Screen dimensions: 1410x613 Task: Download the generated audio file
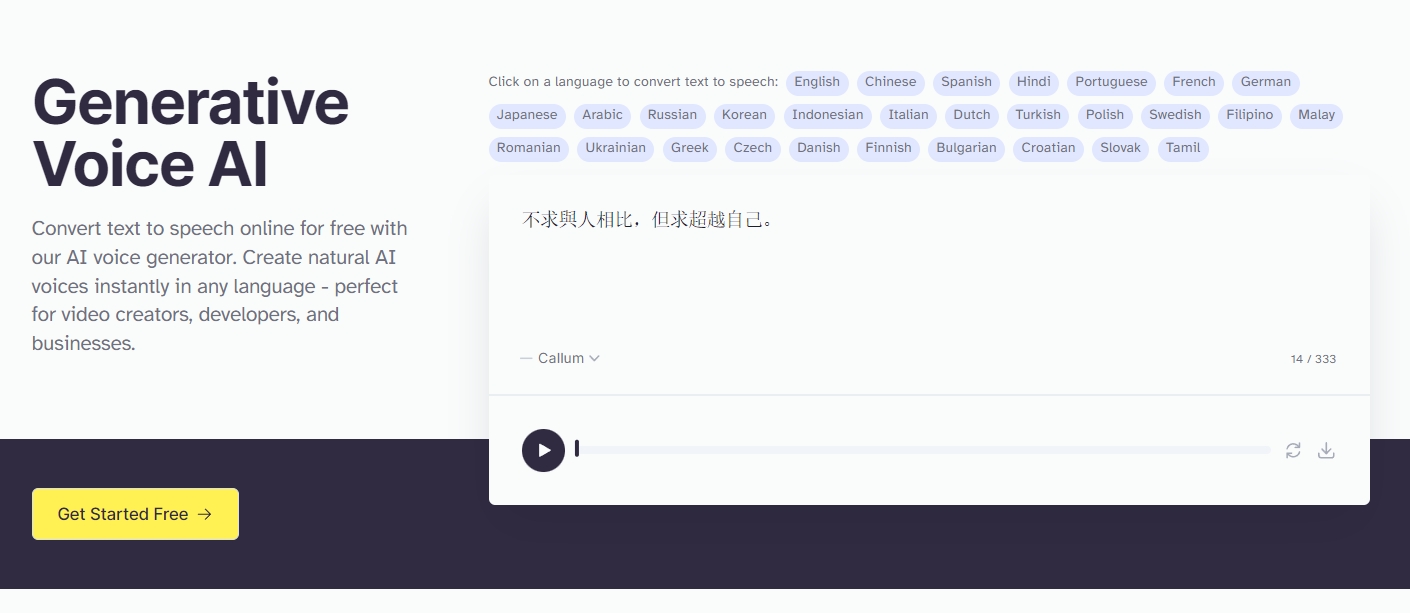click(1326, 450)
